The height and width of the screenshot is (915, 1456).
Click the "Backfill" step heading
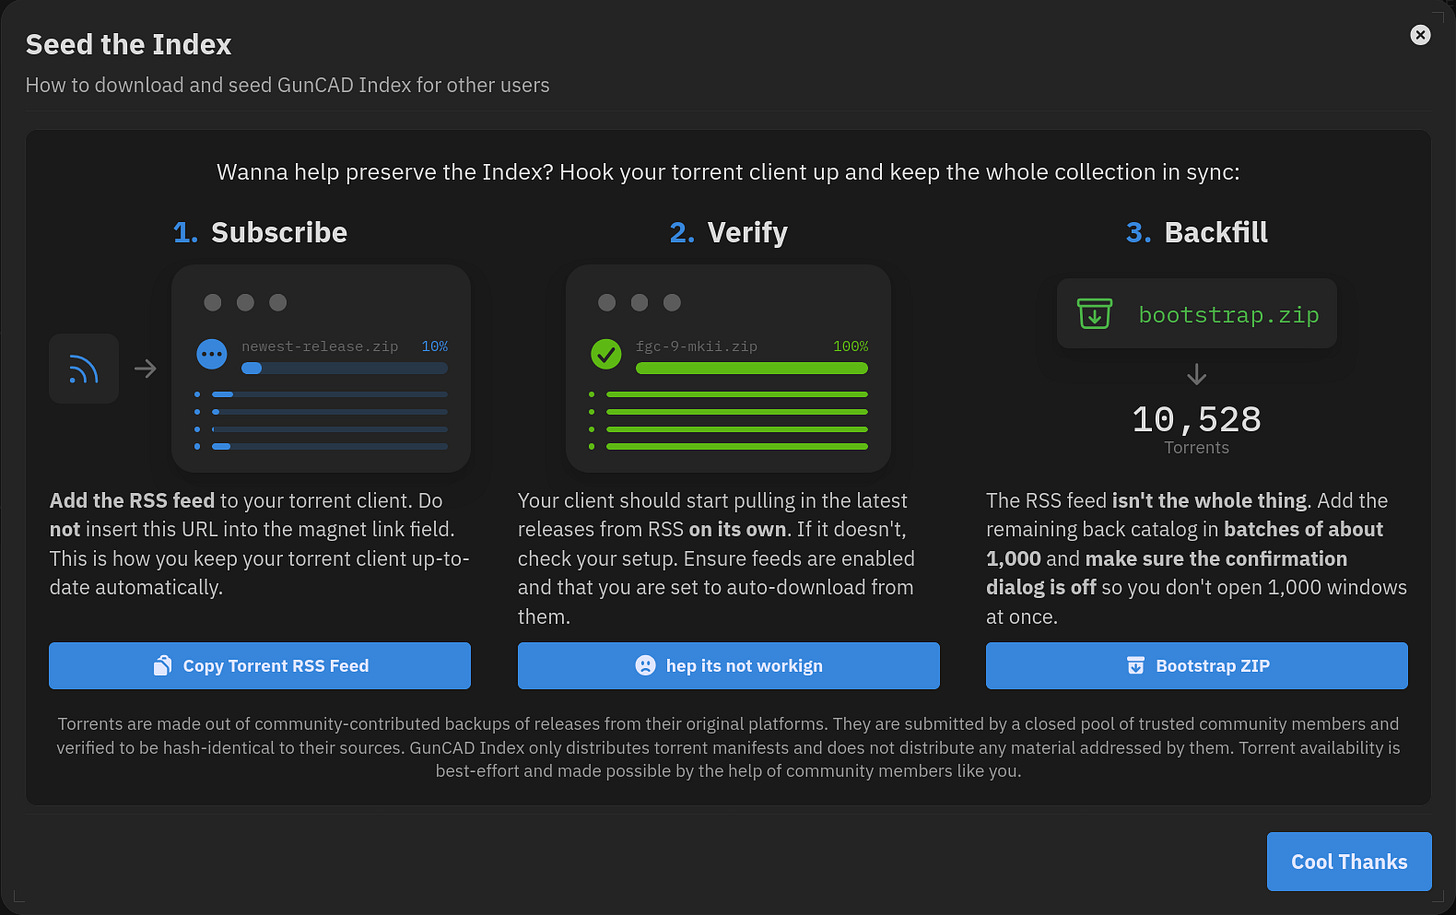tap(1216, 233)
